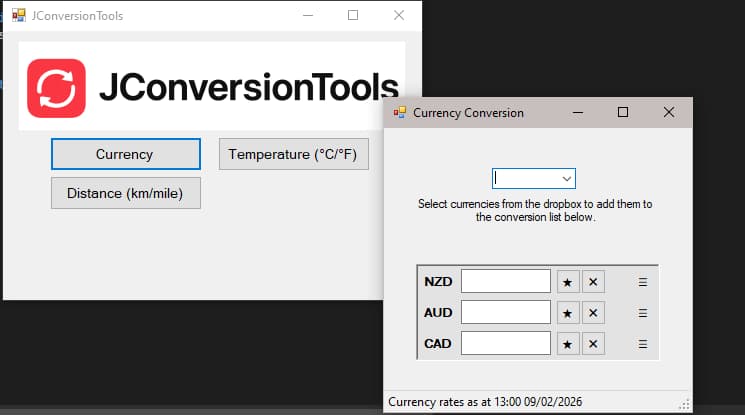
Task: Click the Currency Conversion window resize grip
Action: click(x=684, y=405)
